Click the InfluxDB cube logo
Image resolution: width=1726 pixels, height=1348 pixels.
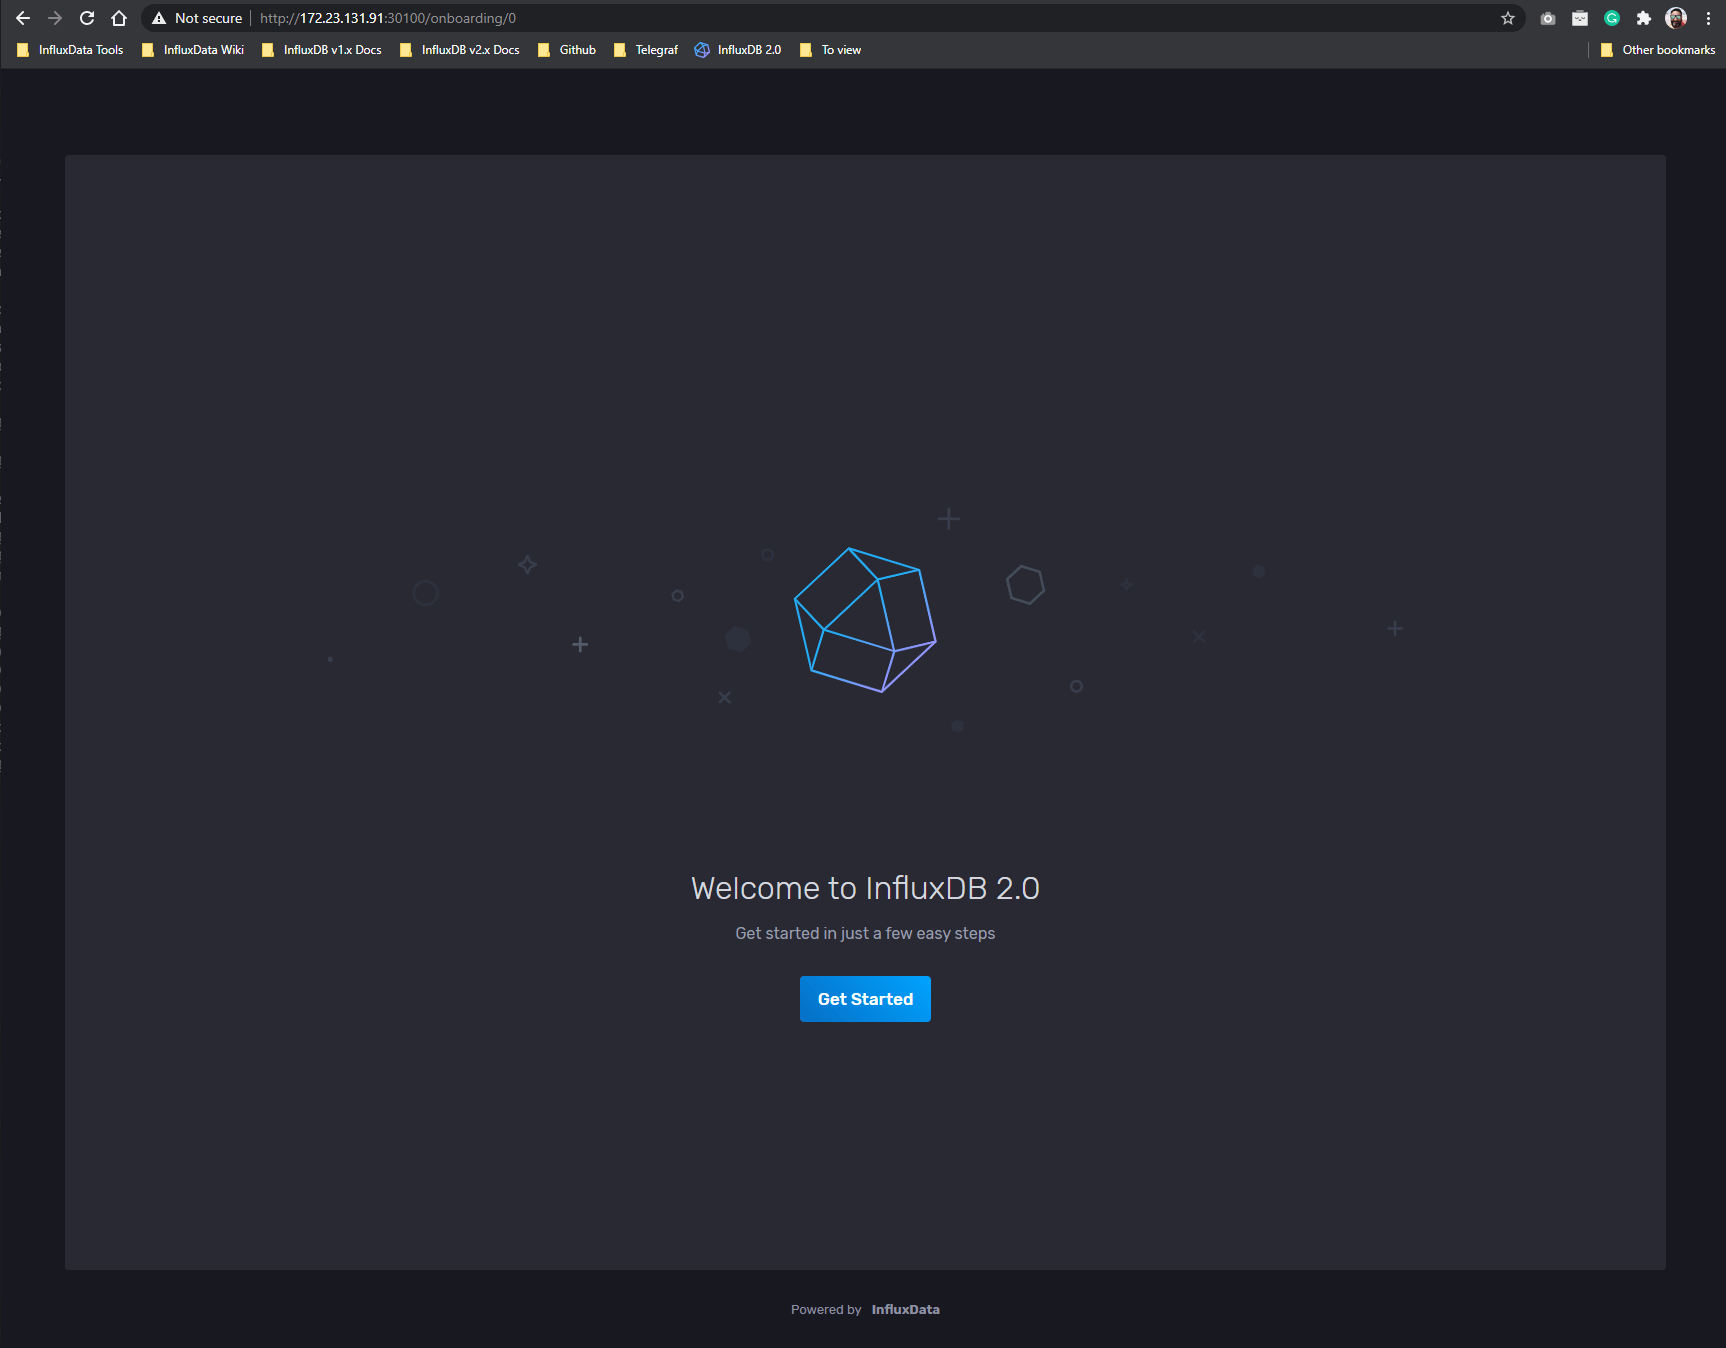click(865, 620)
